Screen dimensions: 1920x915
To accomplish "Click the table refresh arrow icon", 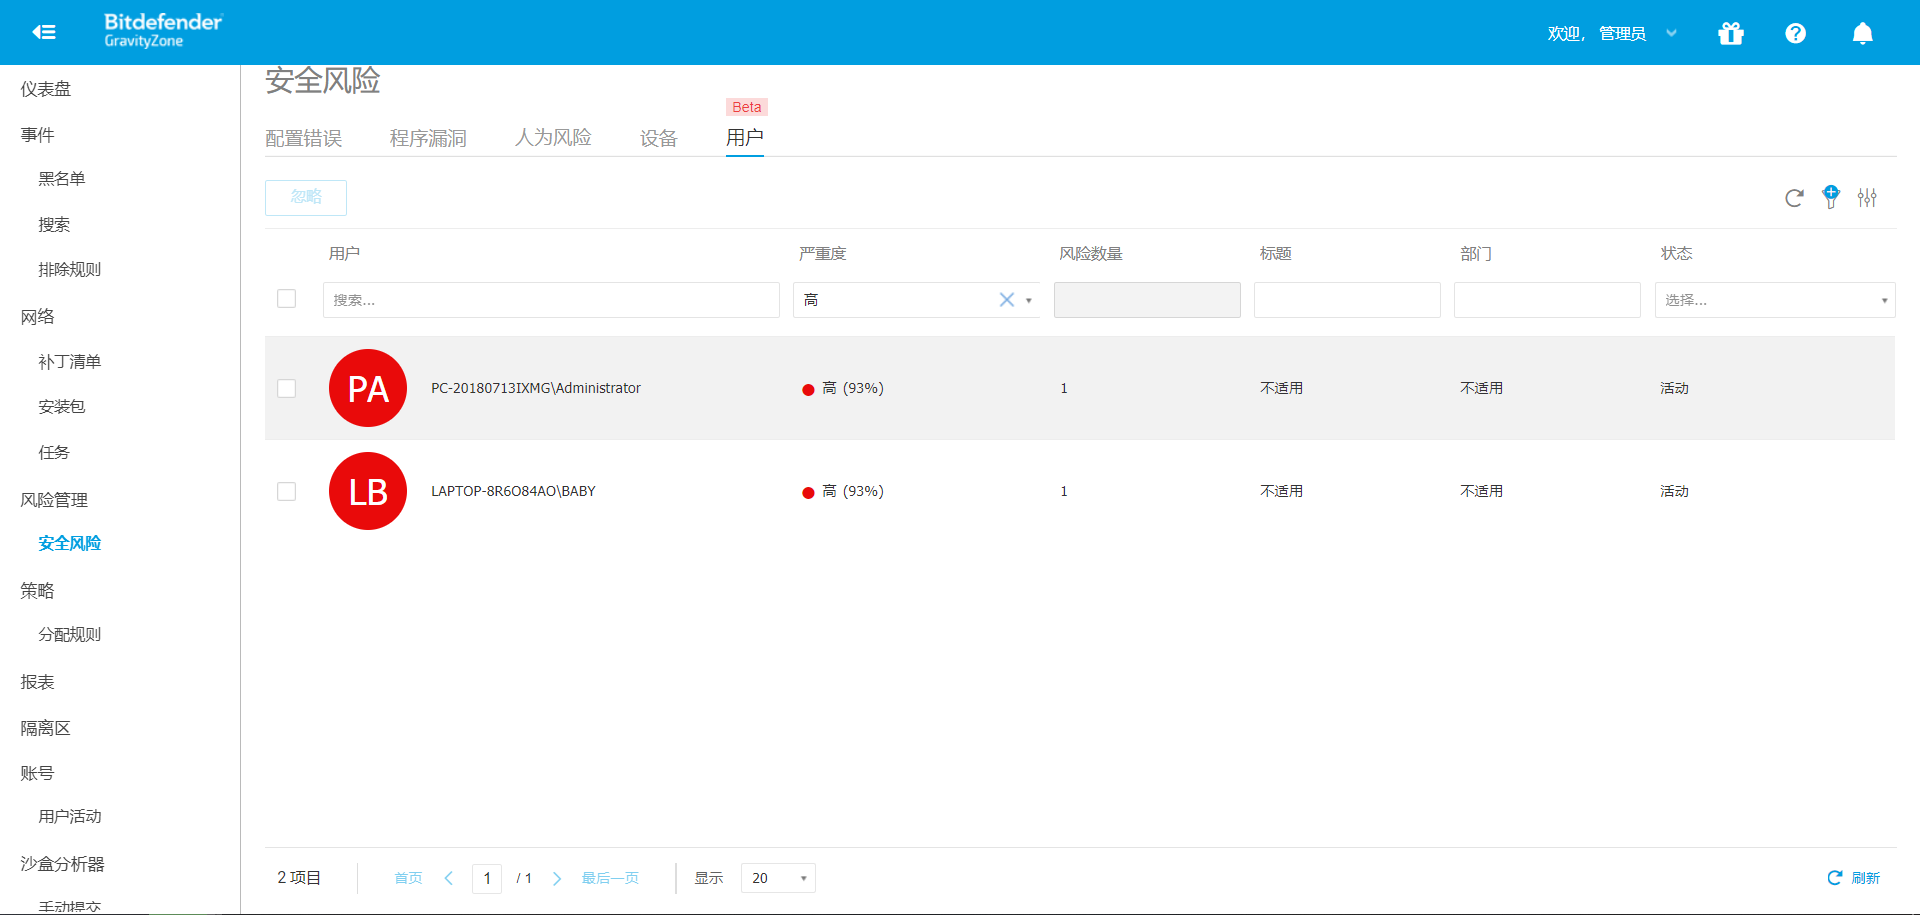I will click(1794, 198).
